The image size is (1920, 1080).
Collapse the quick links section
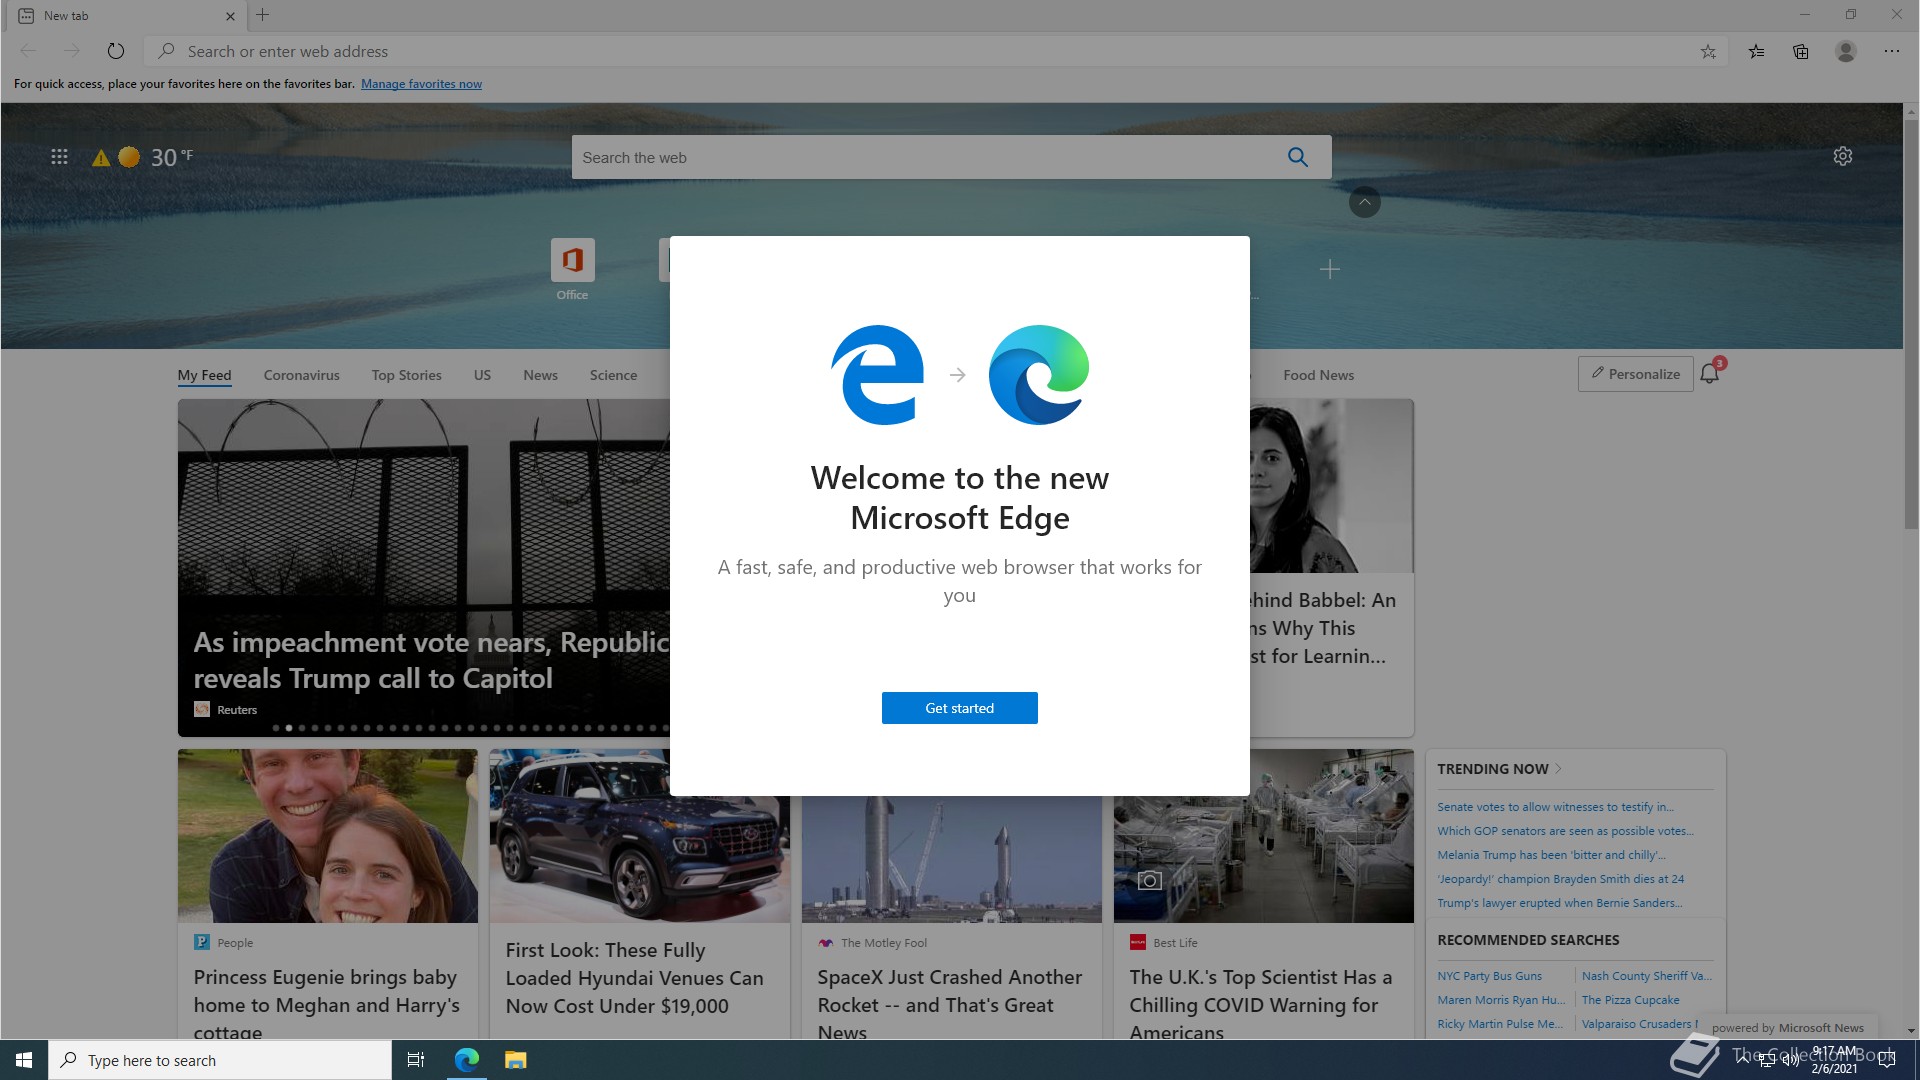click(1364, 202)
